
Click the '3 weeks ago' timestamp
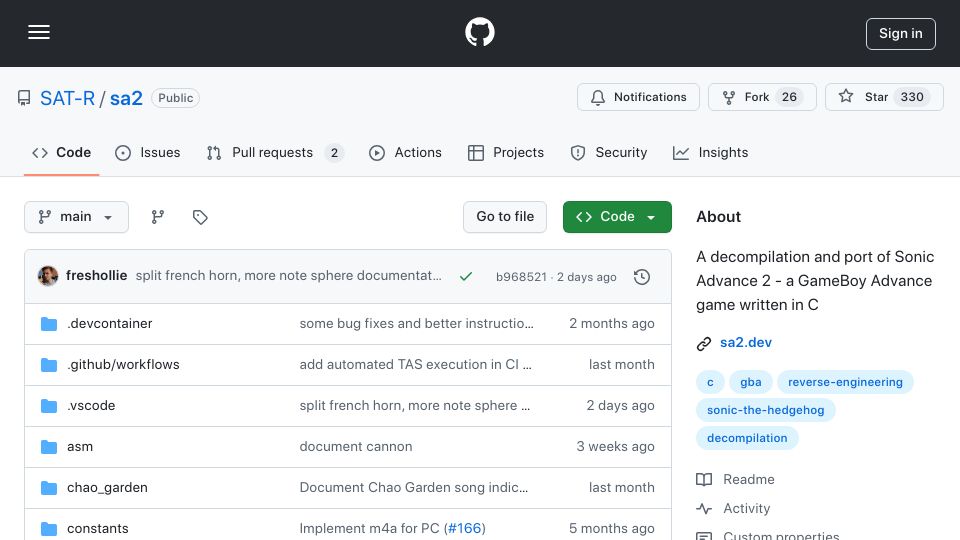(x=615, y=446)
